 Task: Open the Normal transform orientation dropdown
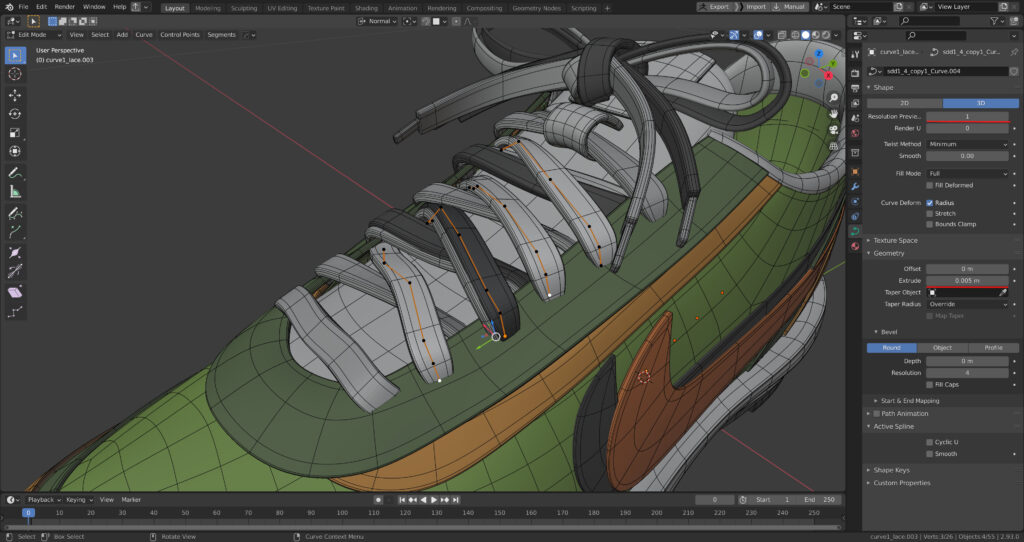click(377, 22)
